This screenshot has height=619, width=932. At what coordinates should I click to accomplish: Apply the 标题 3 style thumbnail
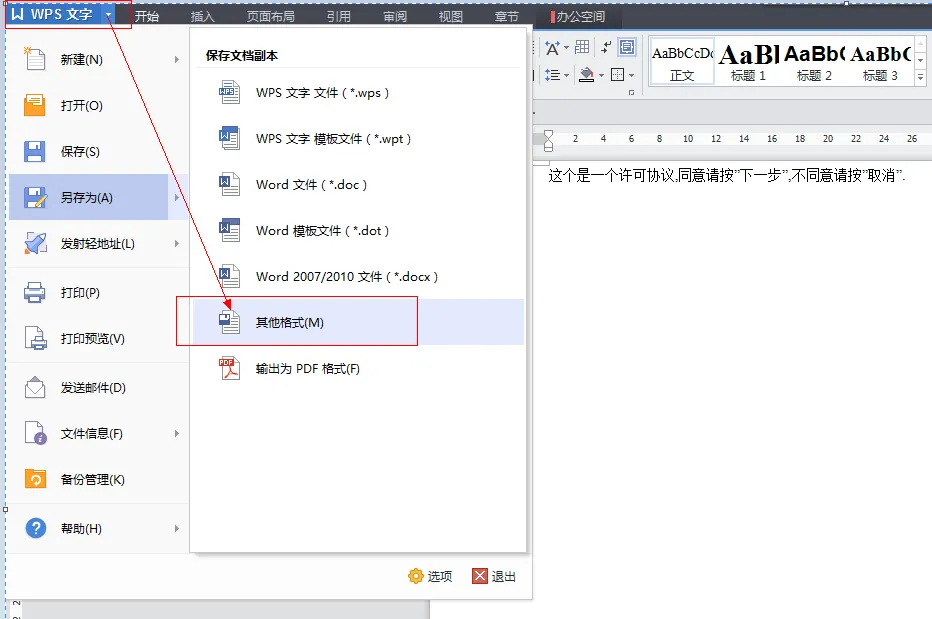pos(880,62)
